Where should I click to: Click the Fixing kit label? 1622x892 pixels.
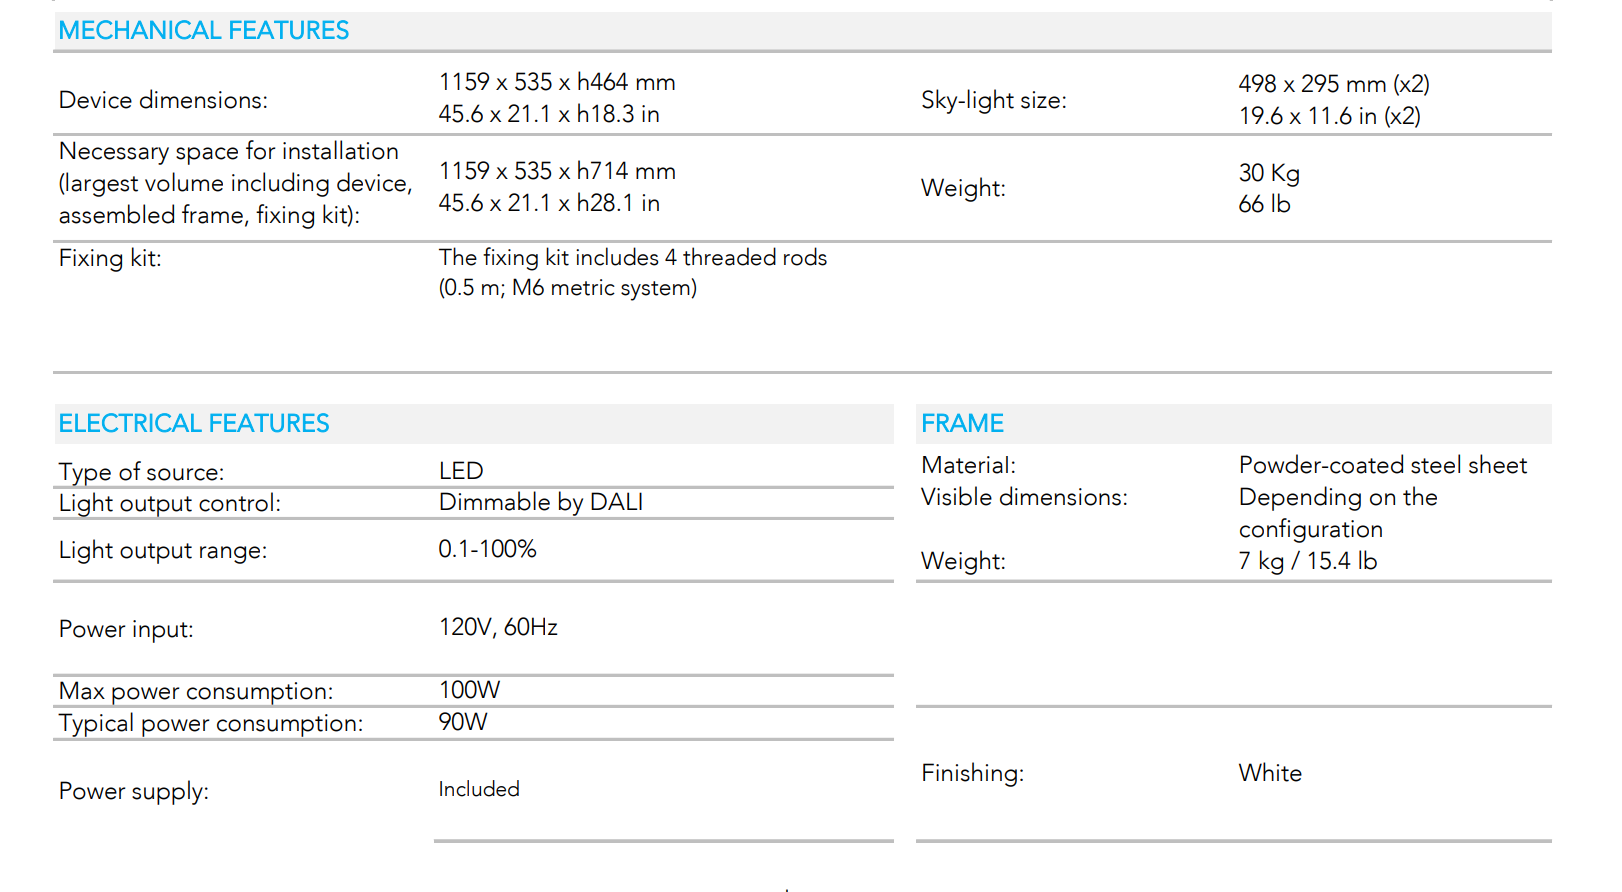click(x=110, y=258)
